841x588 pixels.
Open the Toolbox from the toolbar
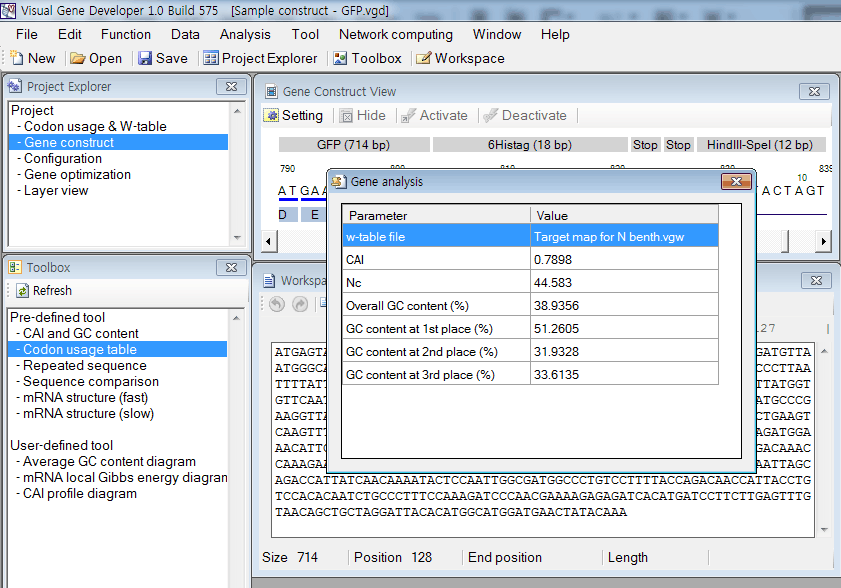point(367,58)
